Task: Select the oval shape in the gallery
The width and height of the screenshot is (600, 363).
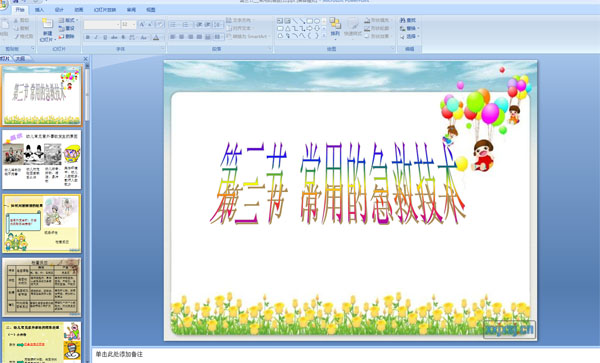Action: coord(316,21)
